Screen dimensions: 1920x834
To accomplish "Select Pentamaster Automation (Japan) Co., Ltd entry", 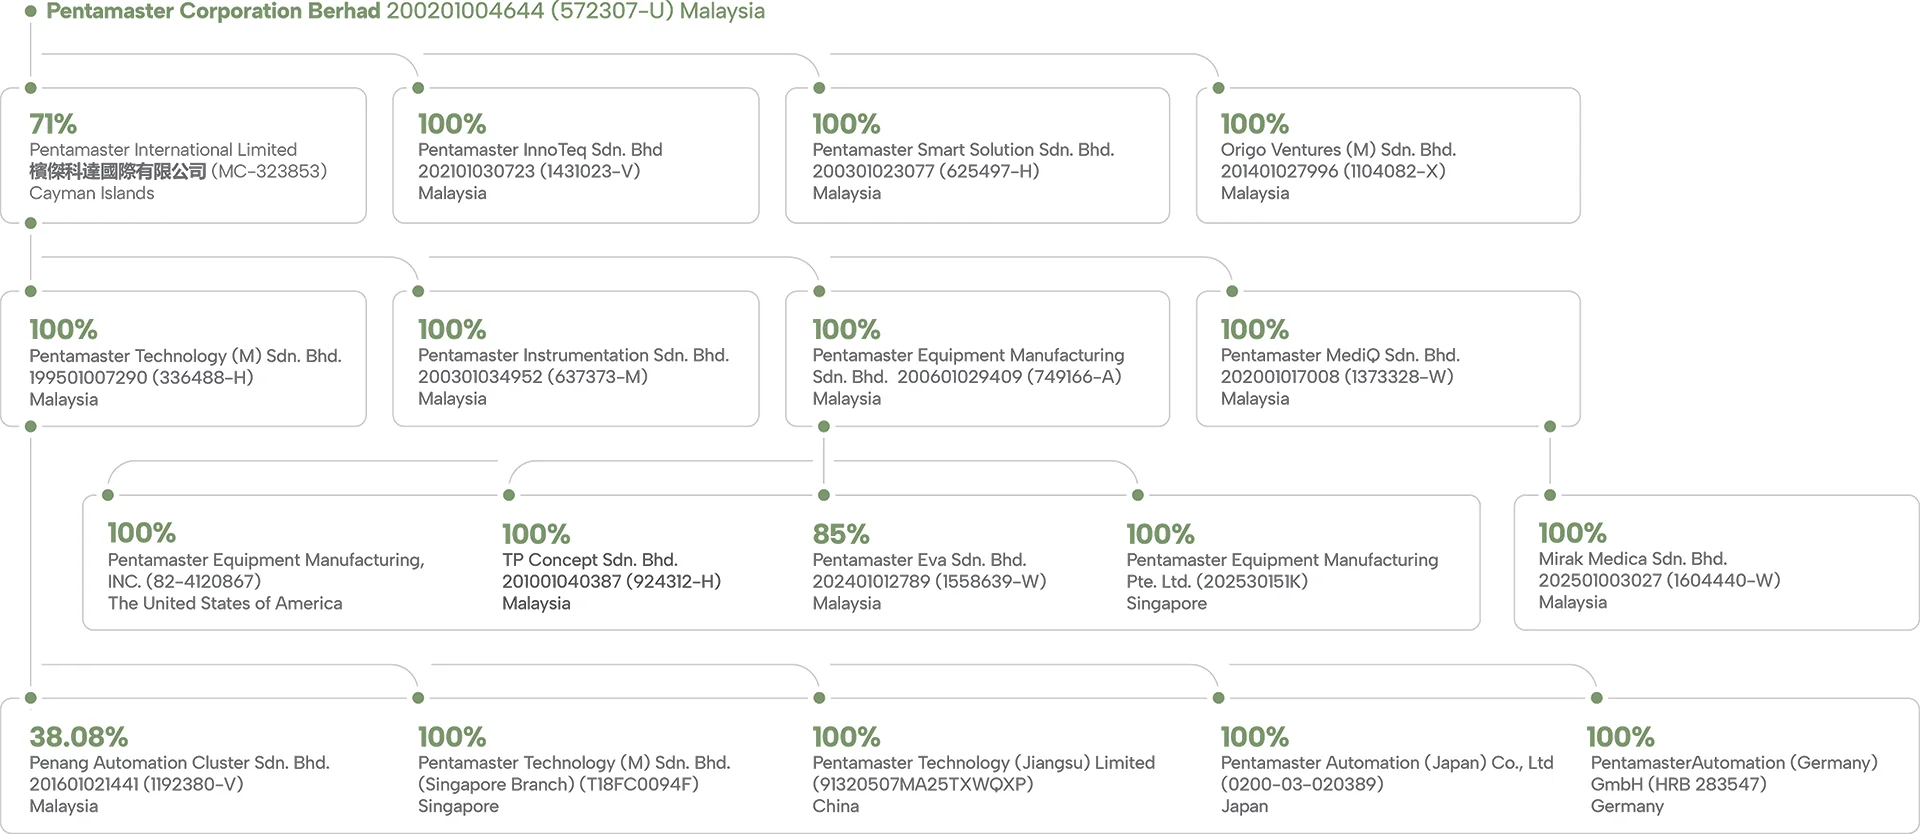I will 1386,763.
